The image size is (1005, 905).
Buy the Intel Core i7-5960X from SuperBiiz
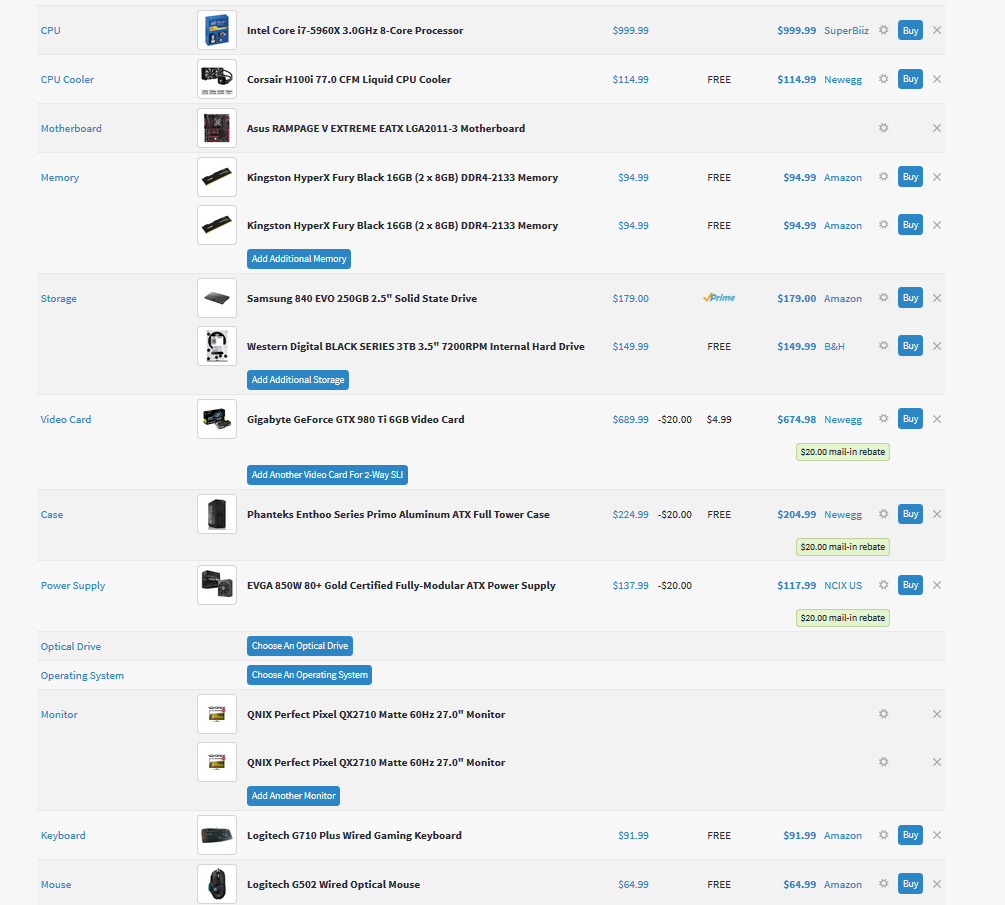click(910, 30)
